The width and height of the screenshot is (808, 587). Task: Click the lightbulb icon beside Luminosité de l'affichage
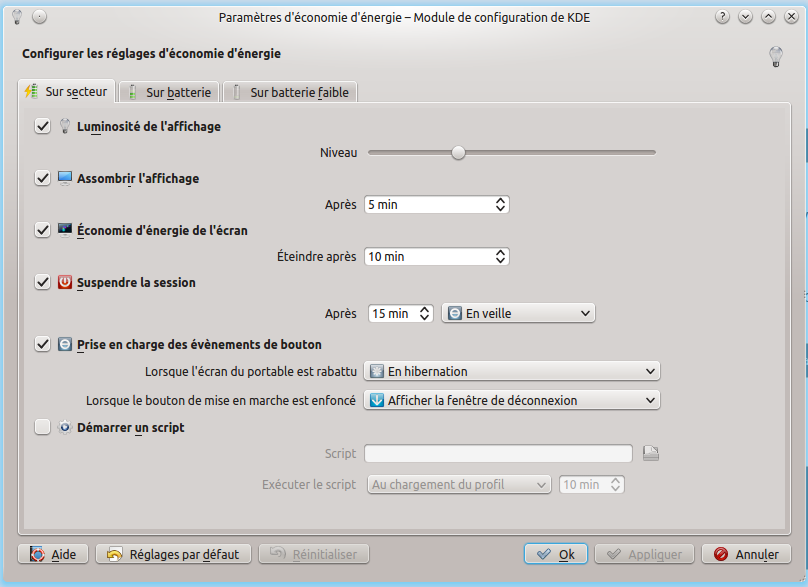pyautogui.click(x=65, y=127)
